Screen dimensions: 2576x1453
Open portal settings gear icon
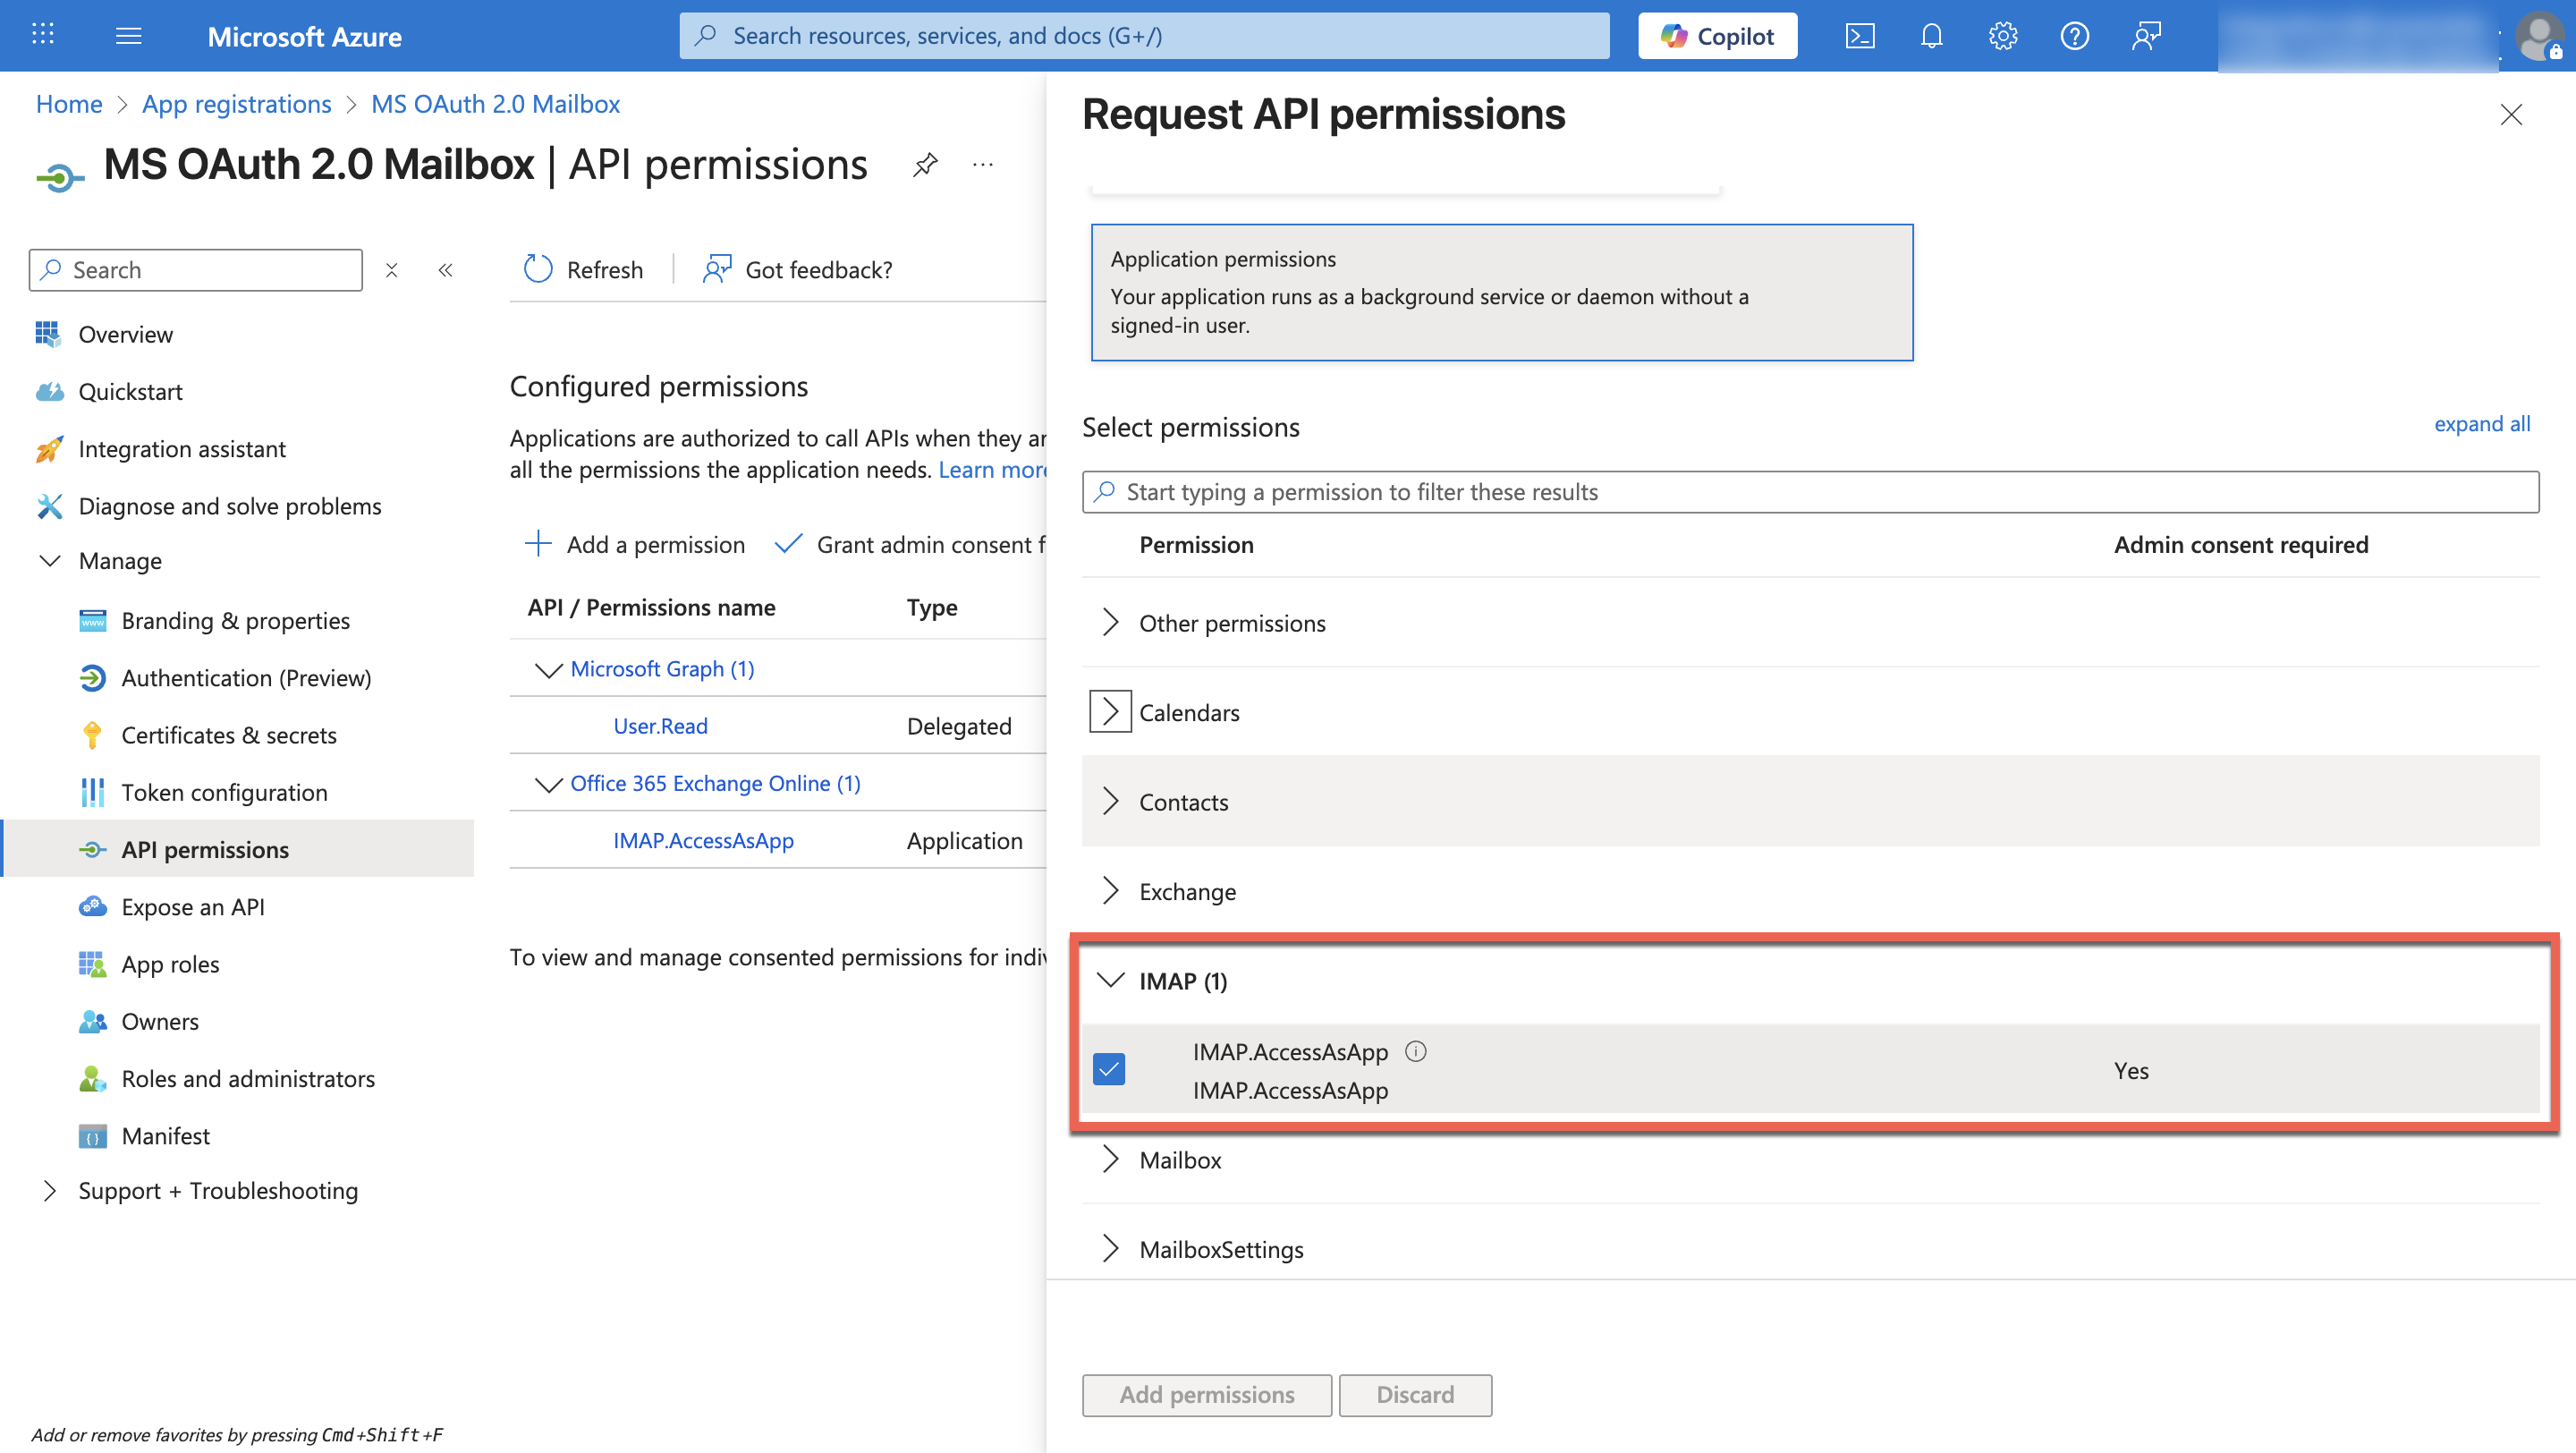2002,37
